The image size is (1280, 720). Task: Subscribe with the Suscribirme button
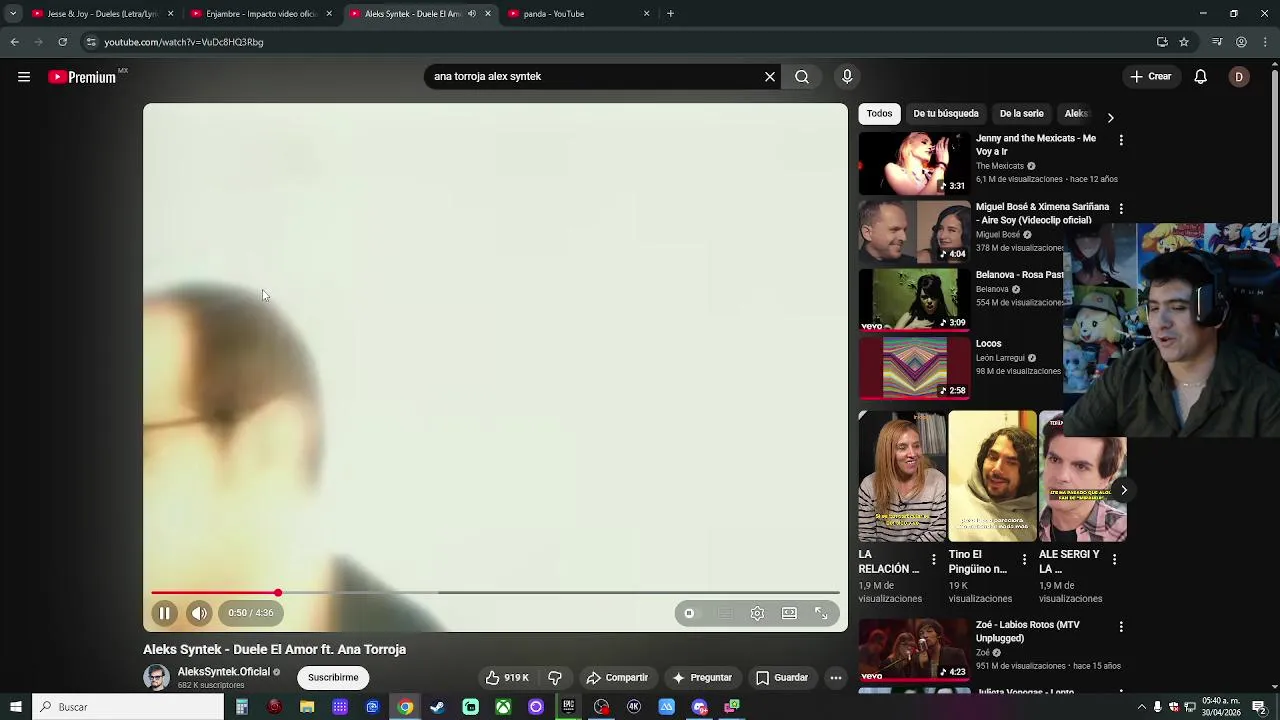[333, 678]
